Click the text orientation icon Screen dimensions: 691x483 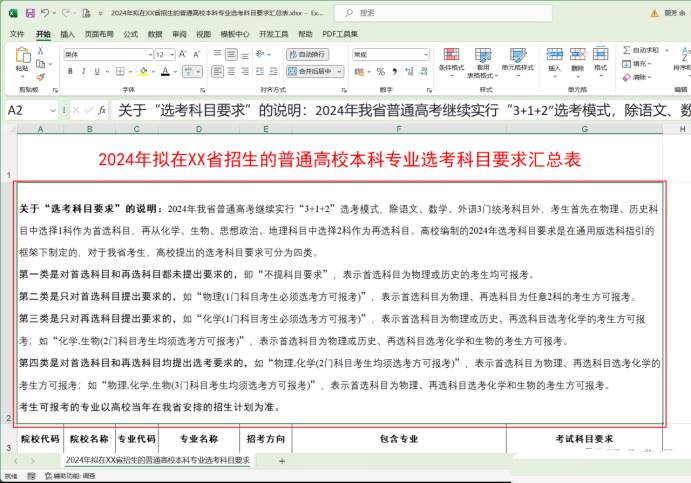pos(260,54)
